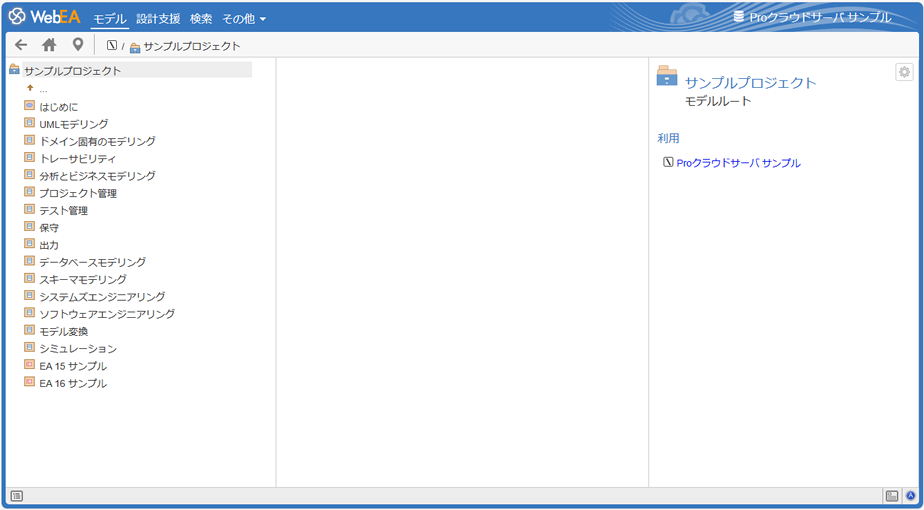The image size is (924, 510).
Task: Open the シミュレーション package
Action: (78, 348)
